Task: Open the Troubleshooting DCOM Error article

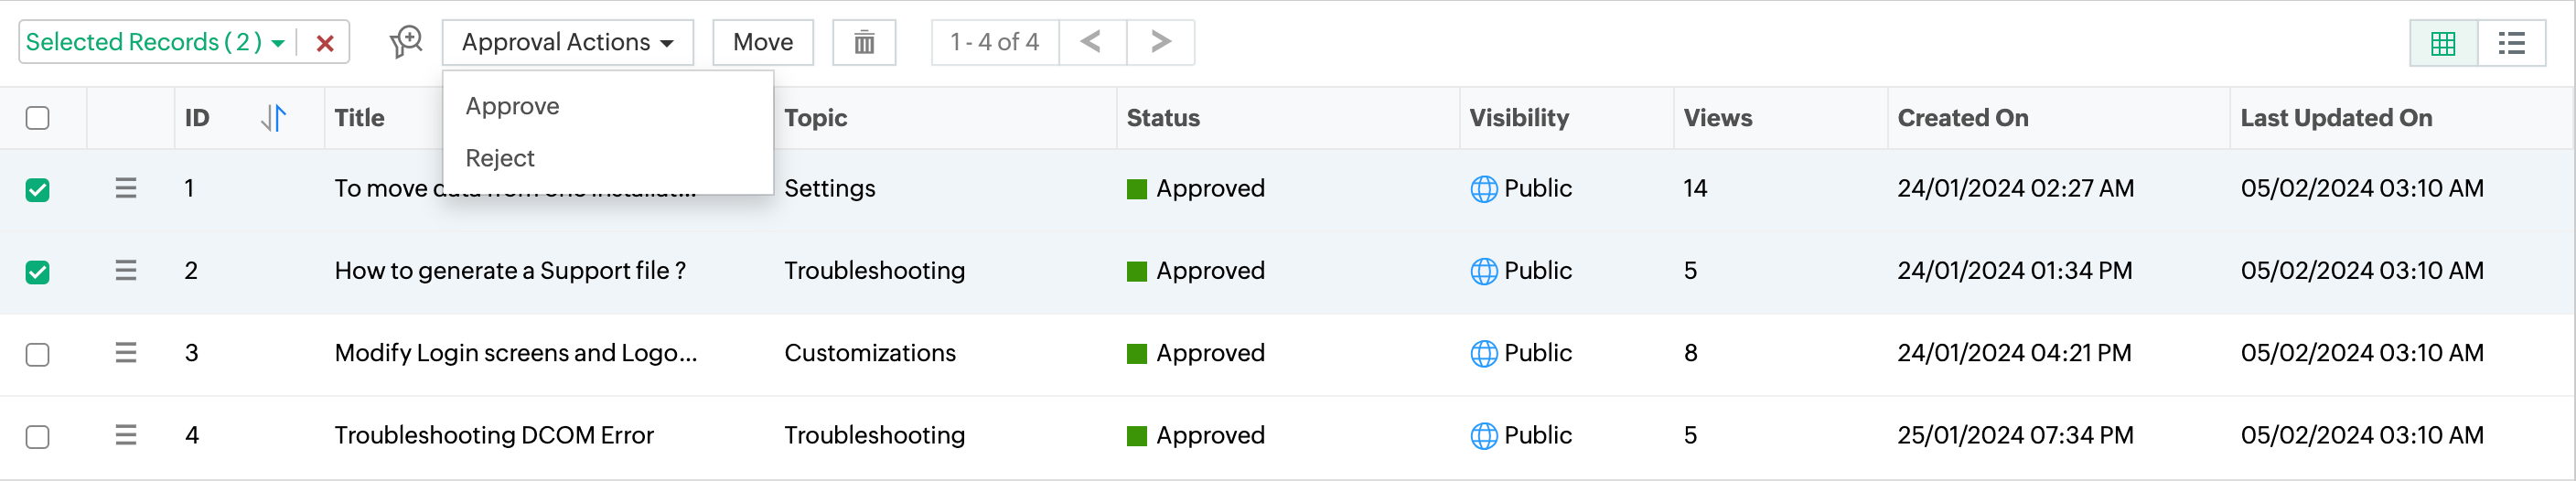Action: [494, 435]
